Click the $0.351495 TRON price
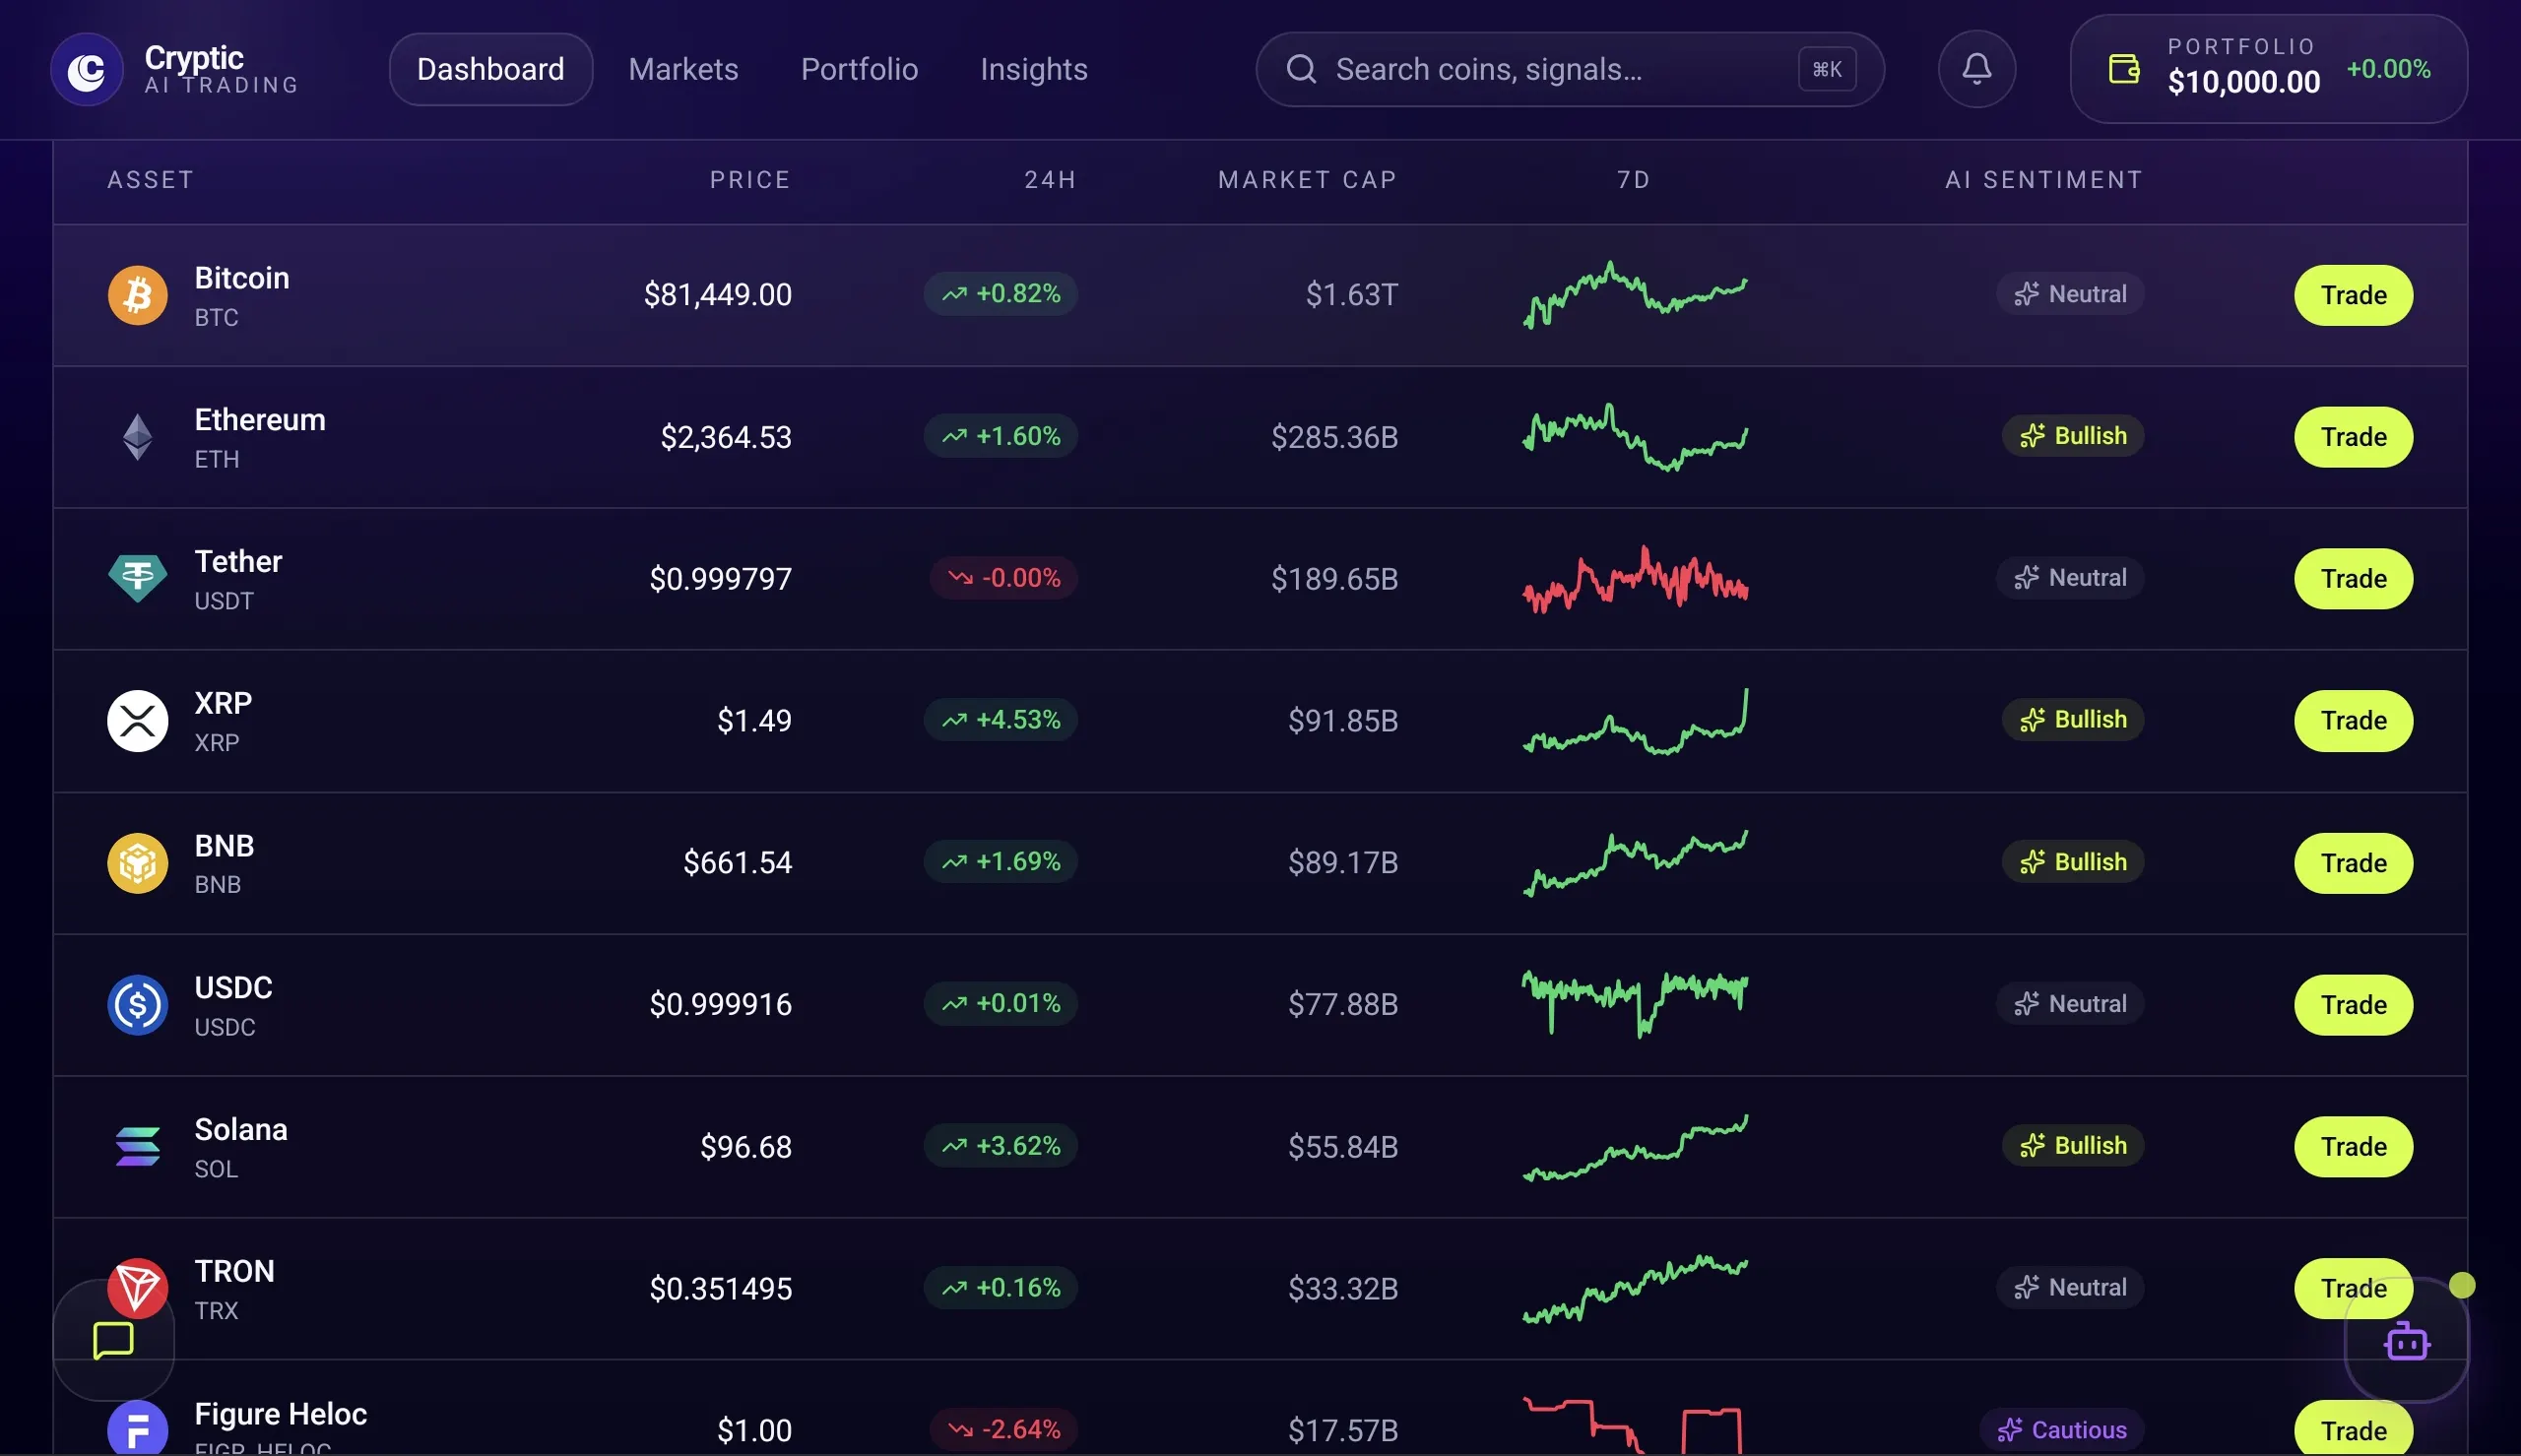This screenshot has width=2521, height=1456. [721, 1289]
